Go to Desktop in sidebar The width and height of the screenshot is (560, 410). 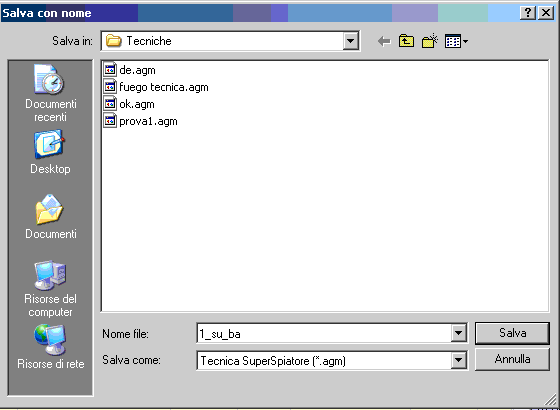(50, 153)
